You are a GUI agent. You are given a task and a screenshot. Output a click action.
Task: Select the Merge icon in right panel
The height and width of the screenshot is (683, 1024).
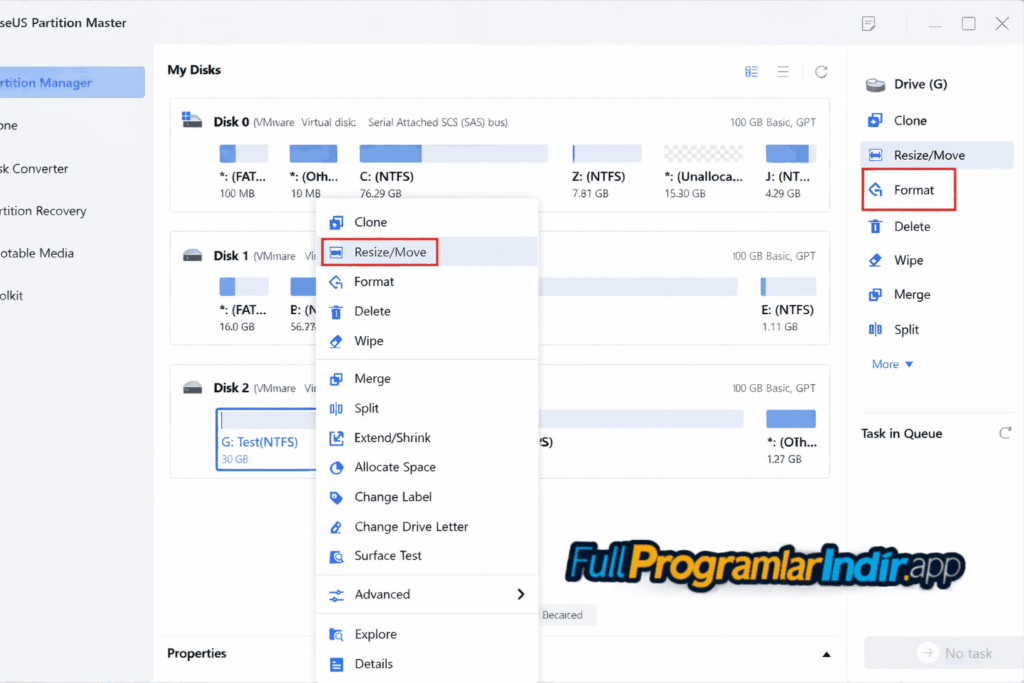point(877,294)
